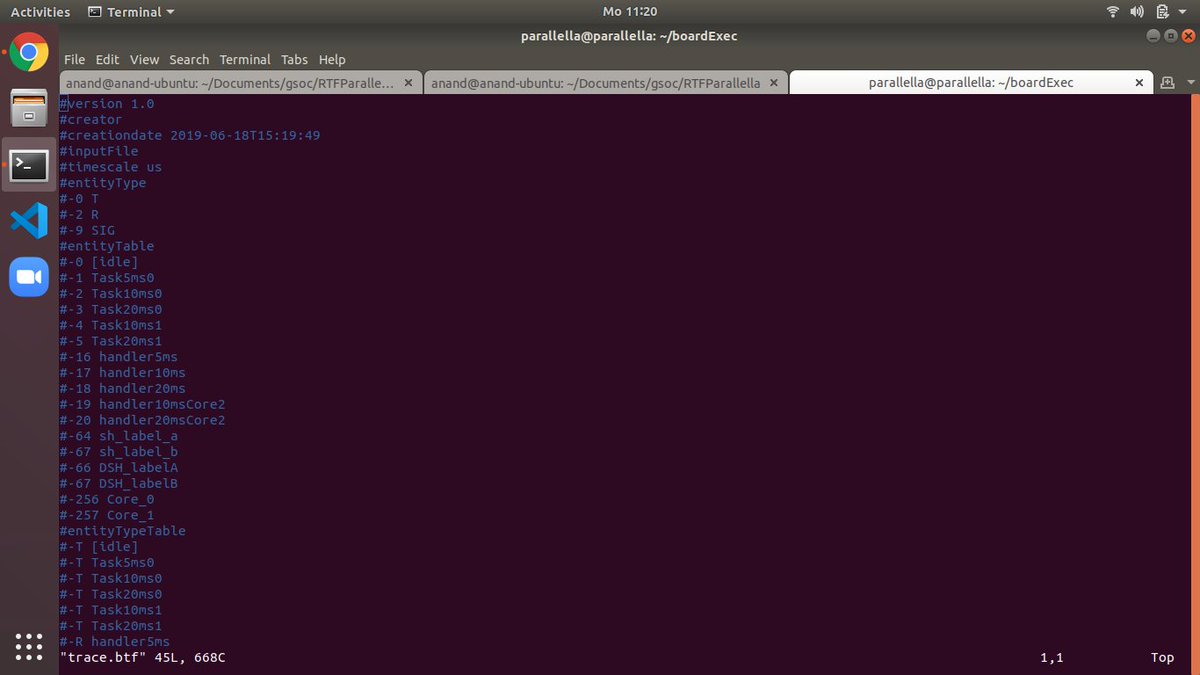
Task: Click the '#-18 handler20ms' line
Action: click(x=123, y=389)
